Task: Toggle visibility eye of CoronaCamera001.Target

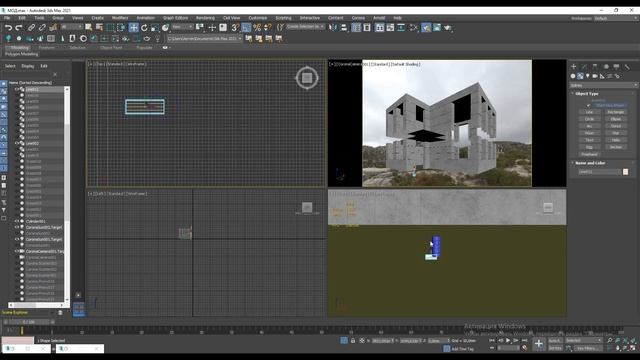Action: (x=17, y=251)
